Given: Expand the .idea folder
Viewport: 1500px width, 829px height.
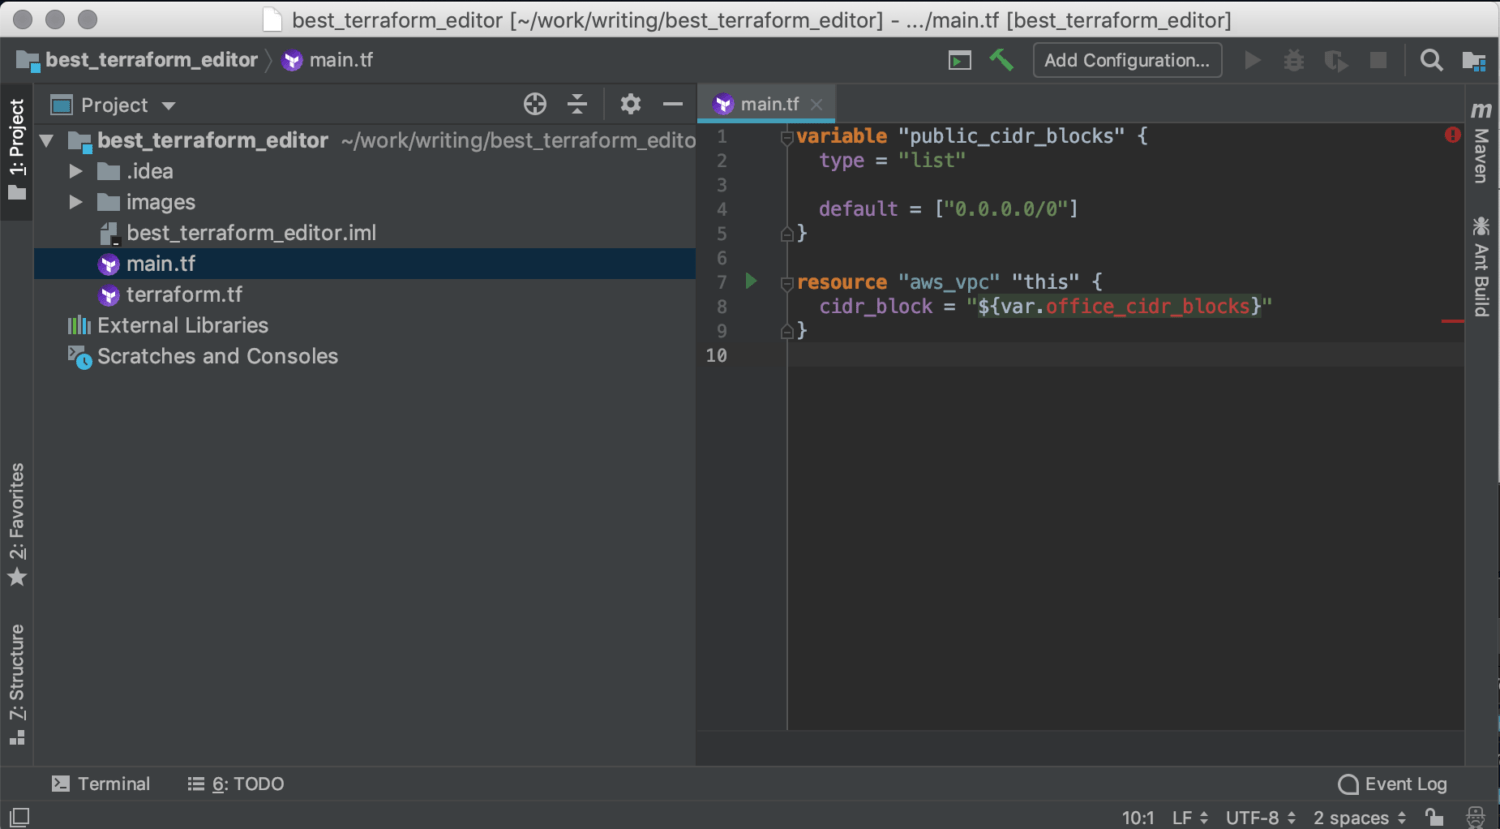Looking at the screenshot, I should pyautogui.click(x=75, y=172).
